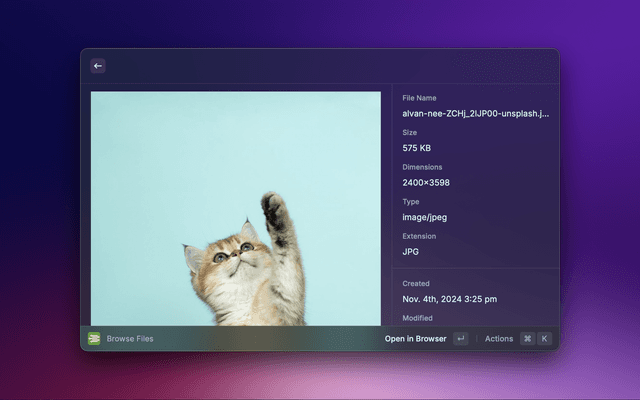Click the Command key symbol
Screen dimensions: 640x400
[527, 338]
